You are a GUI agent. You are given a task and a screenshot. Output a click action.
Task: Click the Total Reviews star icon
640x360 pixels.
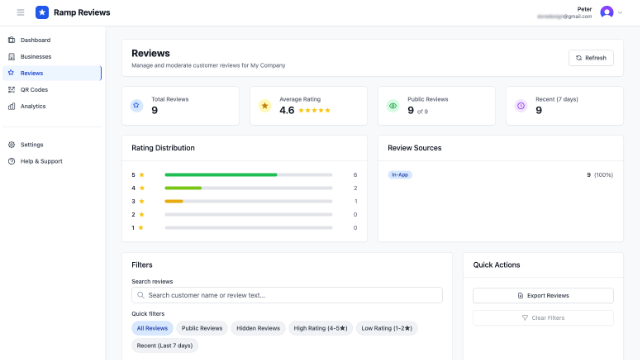[x=136, y=106]
